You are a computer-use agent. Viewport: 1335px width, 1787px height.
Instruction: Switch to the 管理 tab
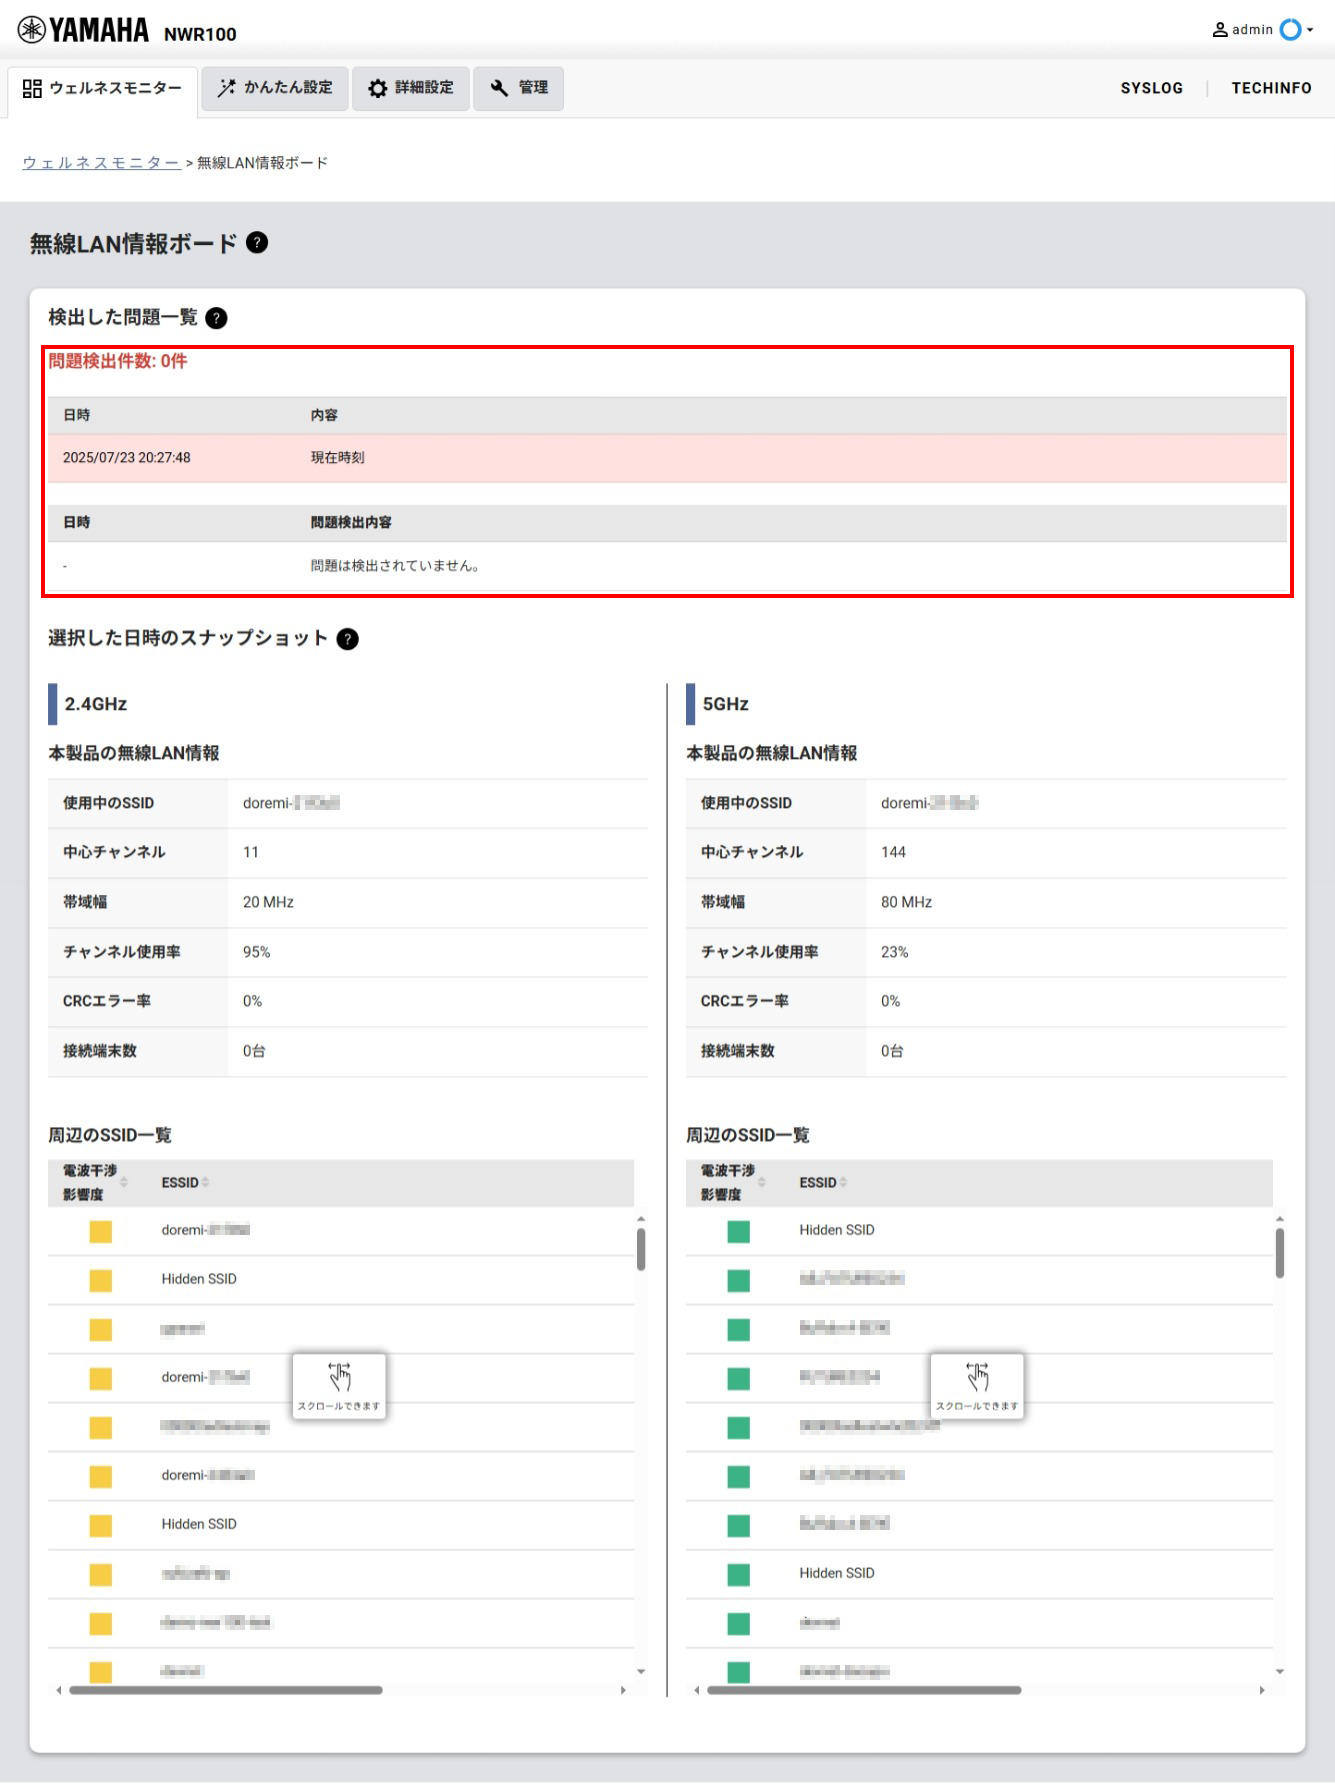point(518,88)
